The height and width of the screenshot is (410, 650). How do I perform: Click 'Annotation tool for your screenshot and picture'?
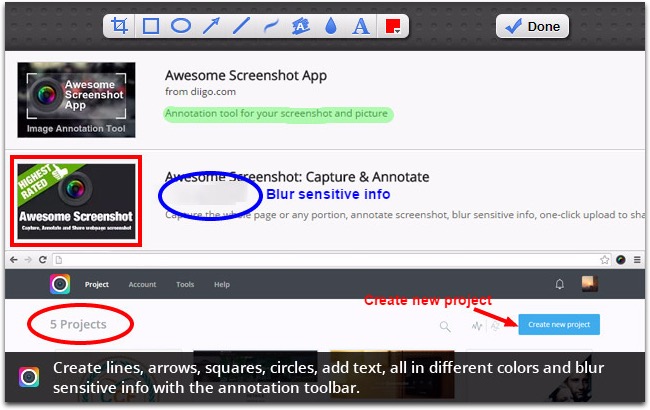(x=276, y=114)
